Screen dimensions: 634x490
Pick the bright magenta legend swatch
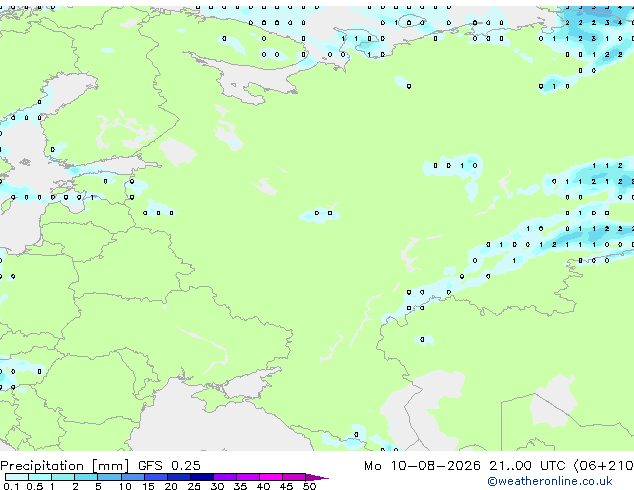(x=271, y=477)
